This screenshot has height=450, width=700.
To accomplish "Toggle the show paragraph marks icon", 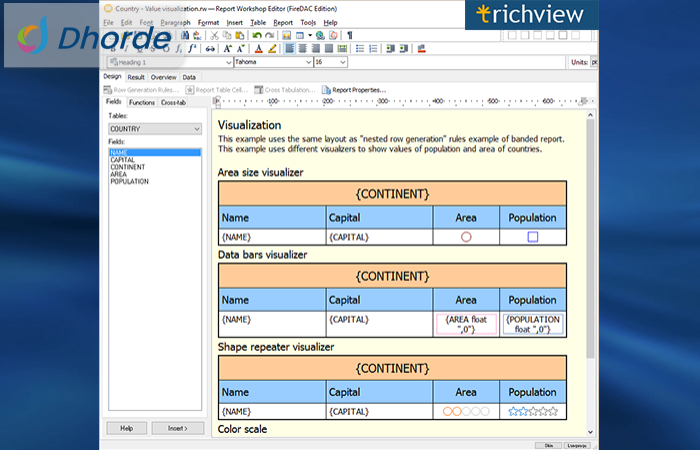I will pos(350,36).
